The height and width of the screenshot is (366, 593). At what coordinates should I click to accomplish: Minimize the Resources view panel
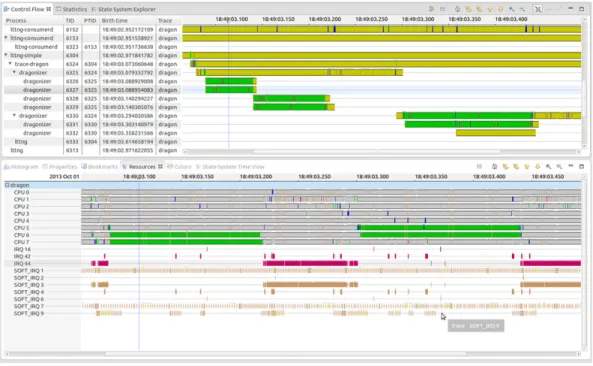point(571,166)
